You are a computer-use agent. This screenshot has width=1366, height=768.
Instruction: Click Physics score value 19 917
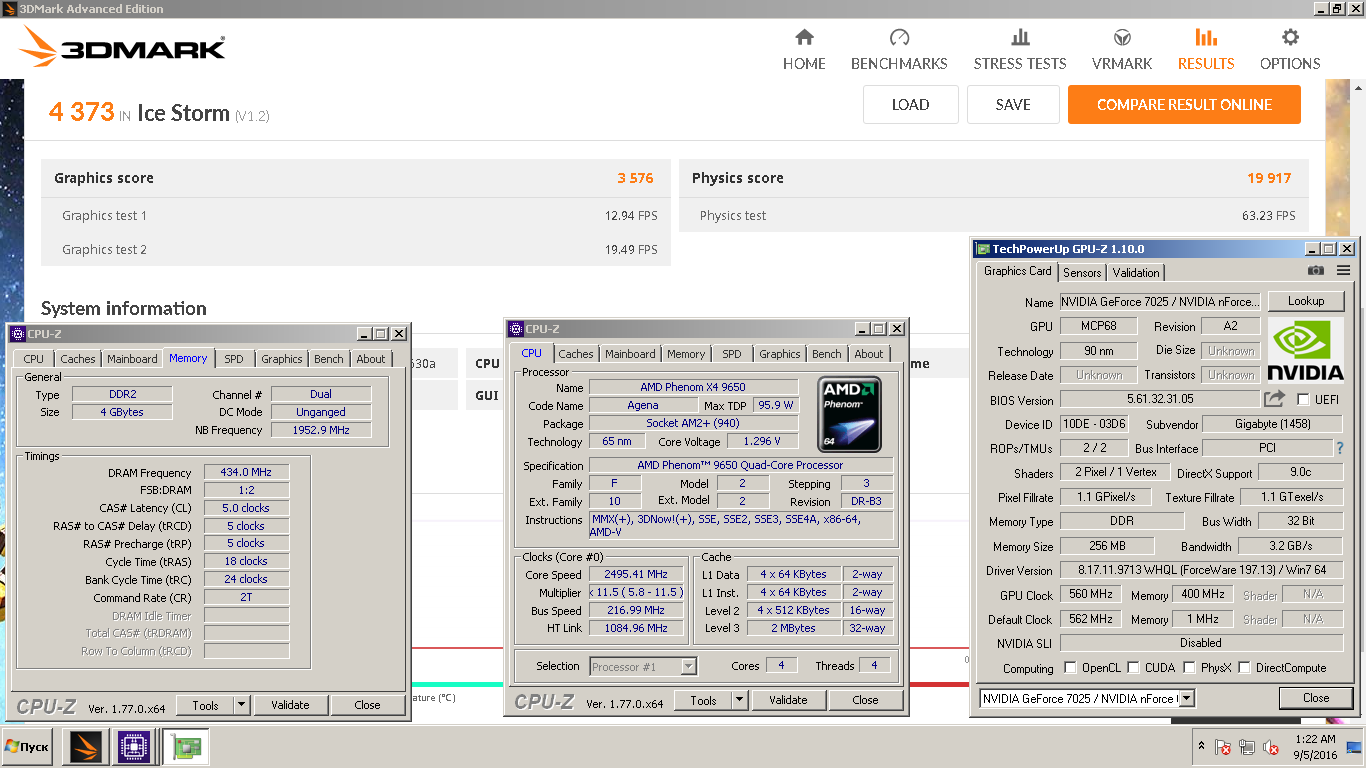(1269, 178)
